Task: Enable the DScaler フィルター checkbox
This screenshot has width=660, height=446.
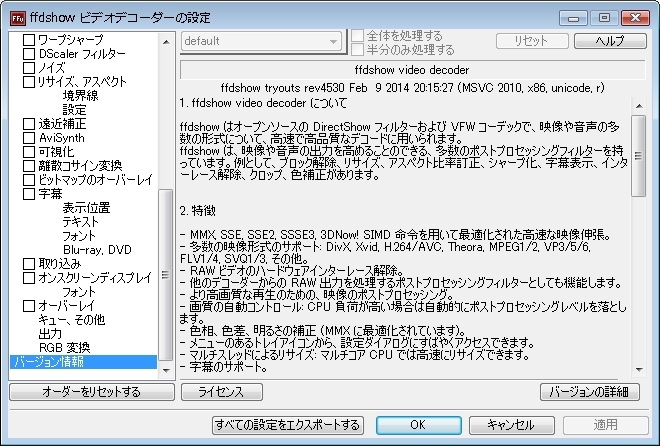Action: pyautogui.click(x=29, y=54)
